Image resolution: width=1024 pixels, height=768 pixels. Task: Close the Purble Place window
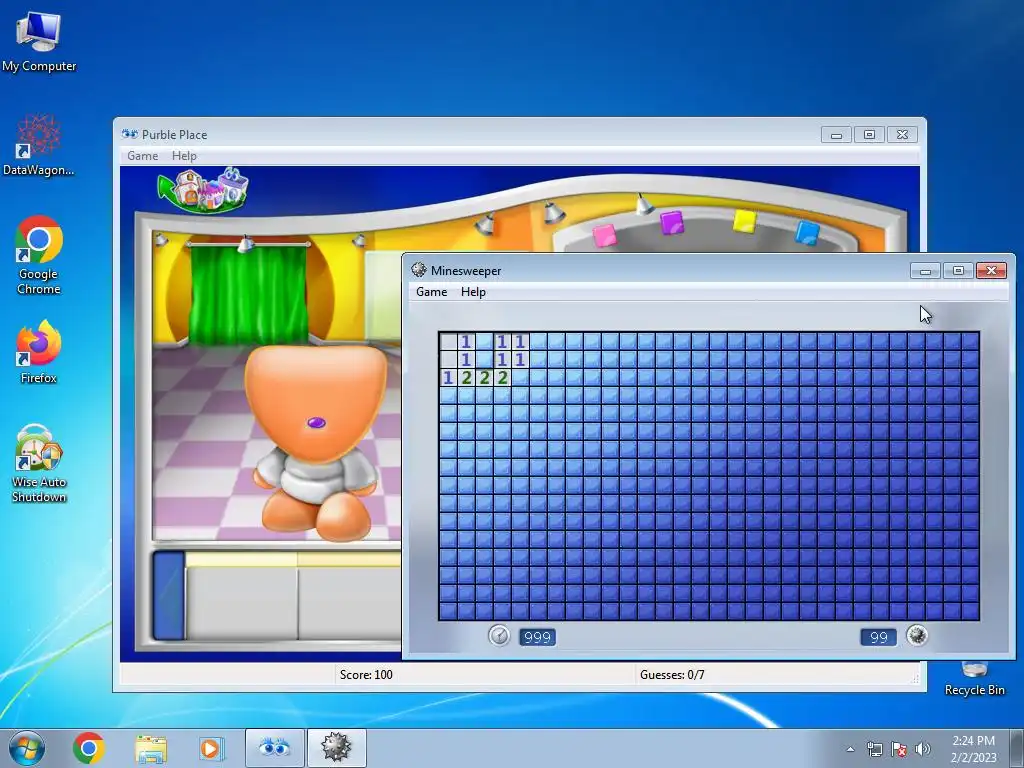(x=902, y=135)
